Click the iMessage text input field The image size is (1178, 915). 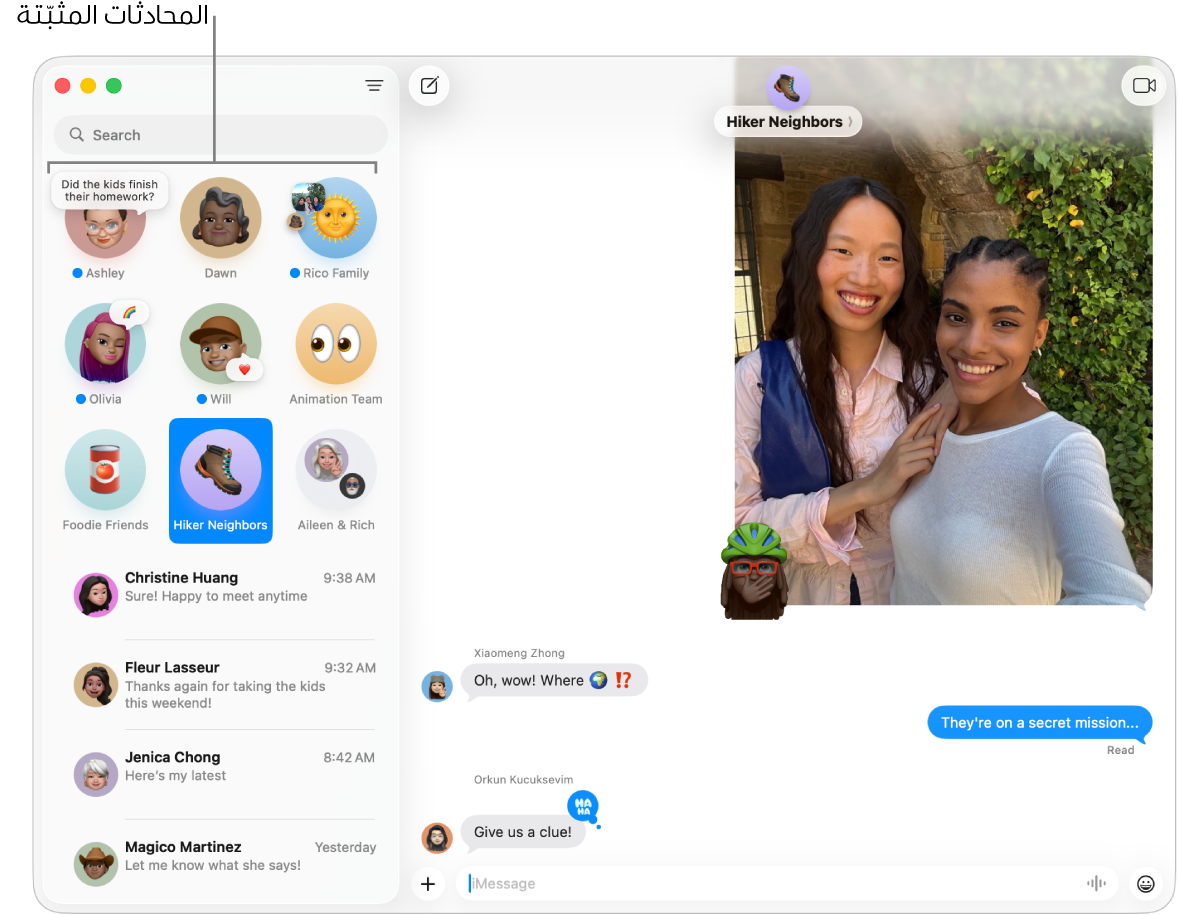point(770,883)
